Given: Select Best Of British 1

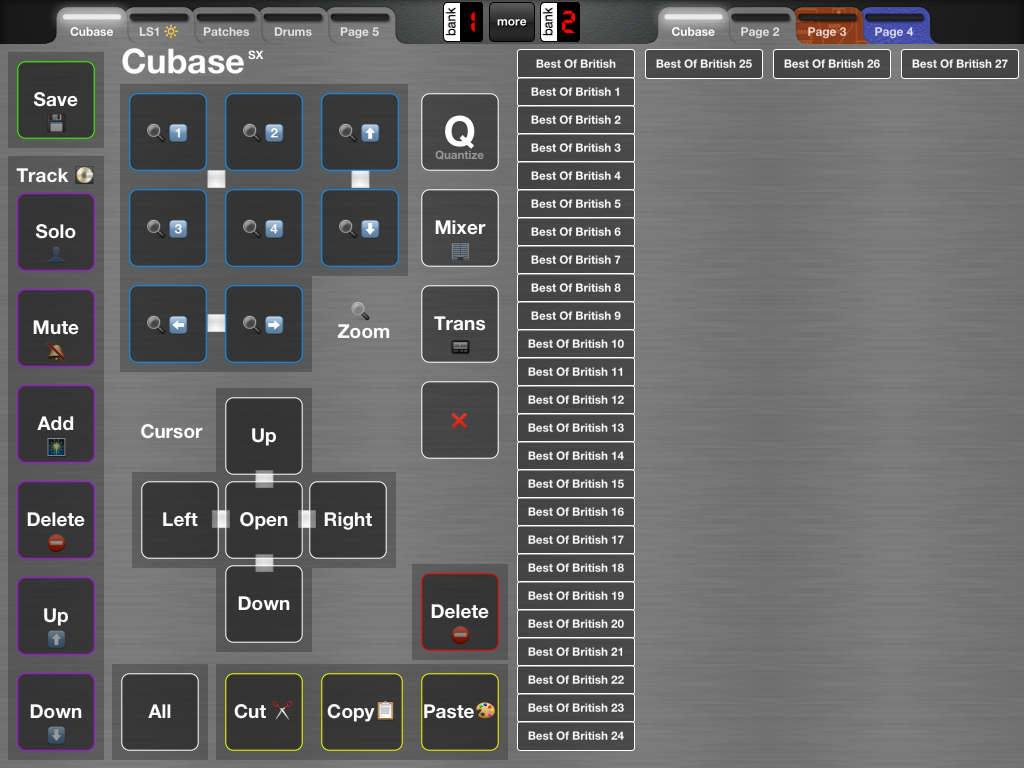Looking at the screenshot, I should (x=576, y=92).
